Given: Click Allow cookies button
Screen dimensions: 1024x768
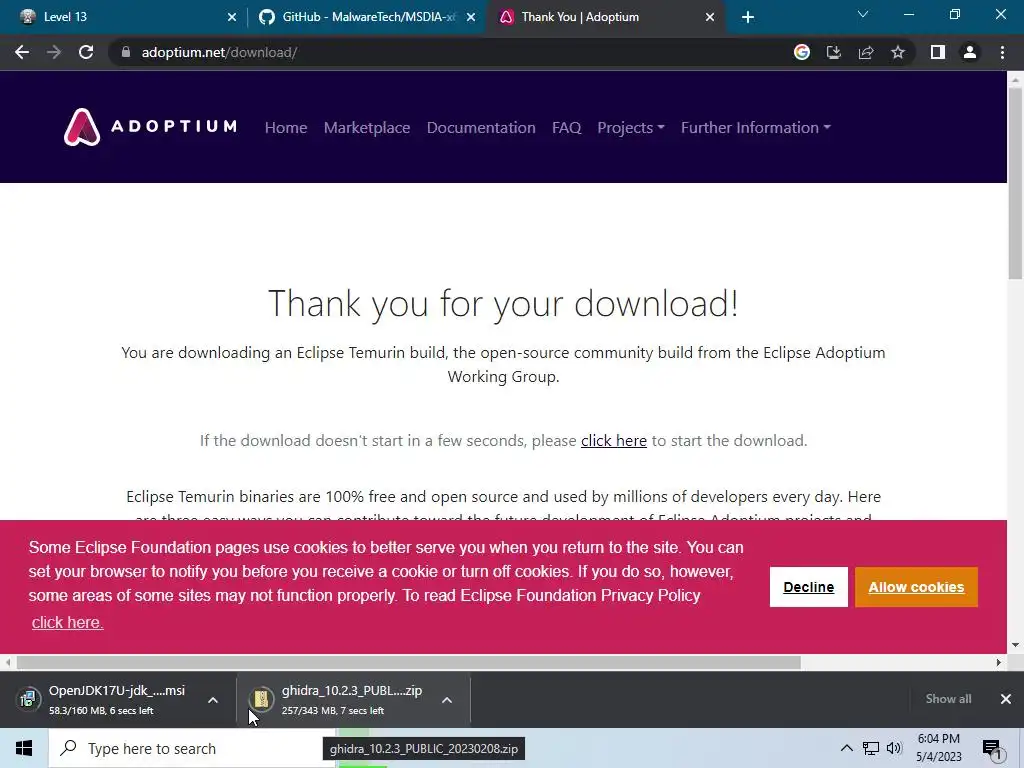Looking at the screenshot, I should pyautogui.click(x=916, y=587).
